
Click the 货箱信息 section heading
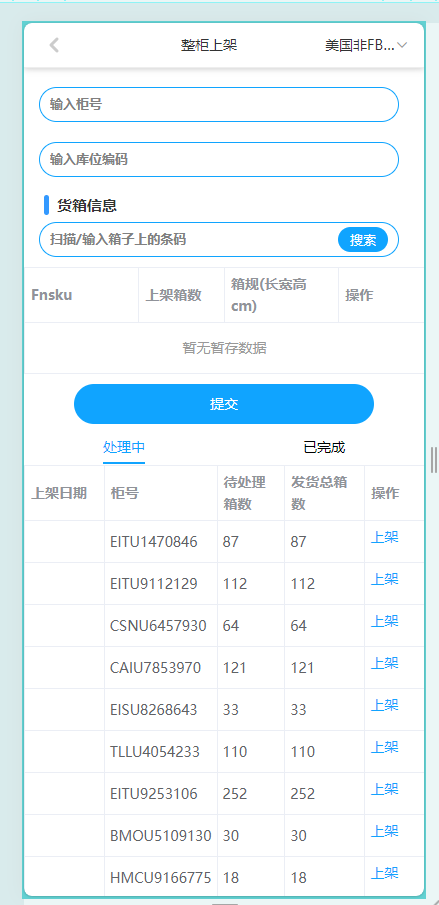coord(87,205)
